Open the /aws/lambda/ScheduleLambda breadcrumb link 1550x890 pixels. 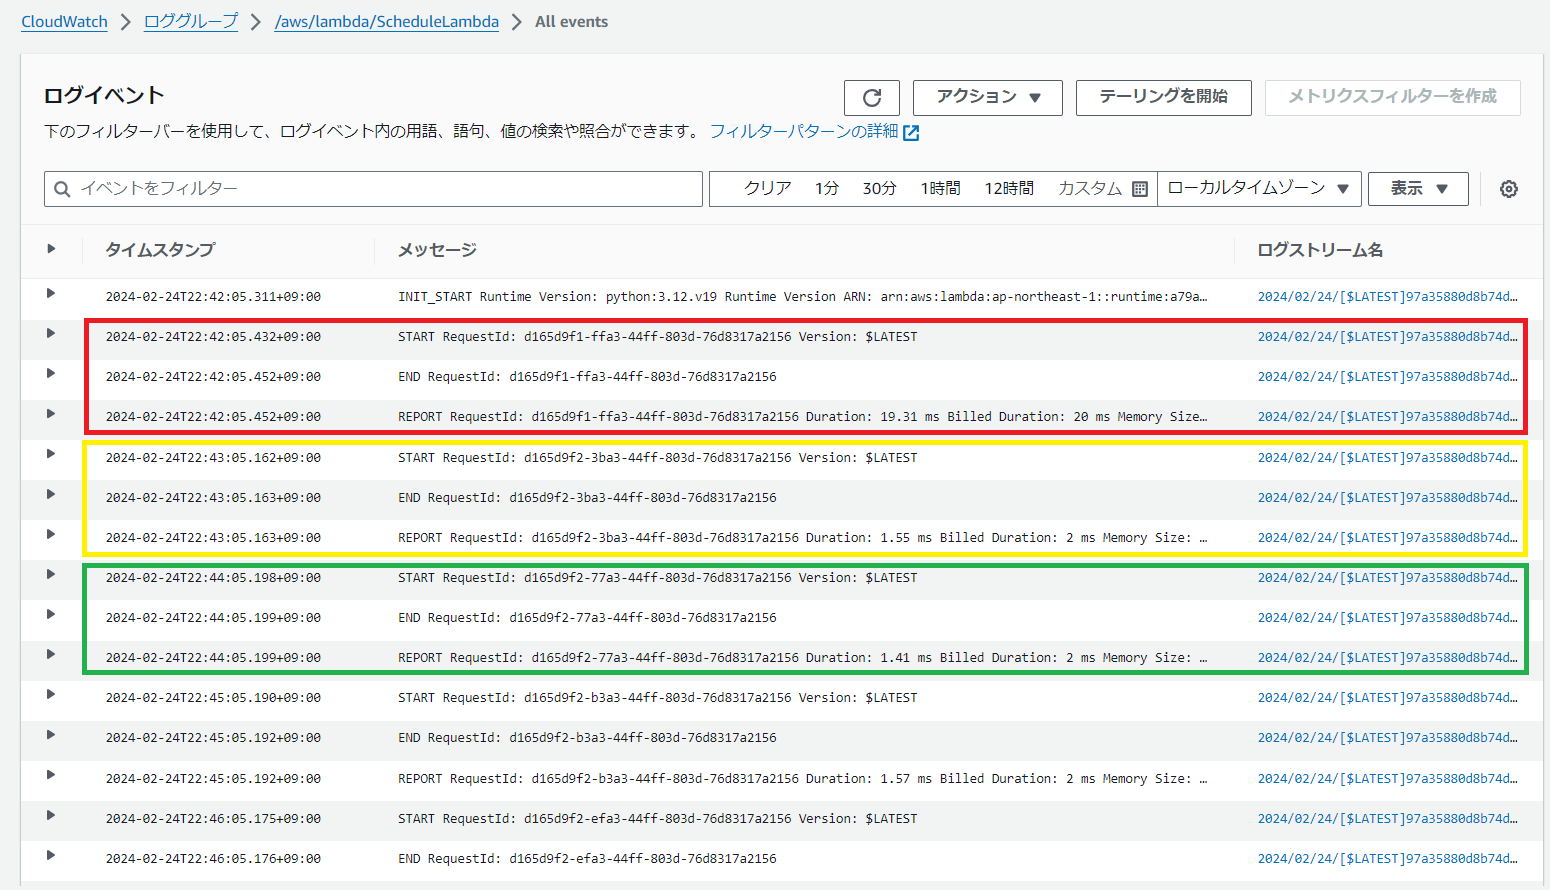(386, 22)
